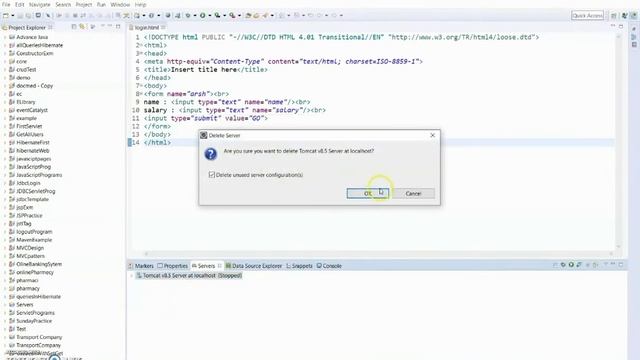Expand the demo project node
Image resolution: width=640 pixels, height=360 pixels.
point(5,78)
